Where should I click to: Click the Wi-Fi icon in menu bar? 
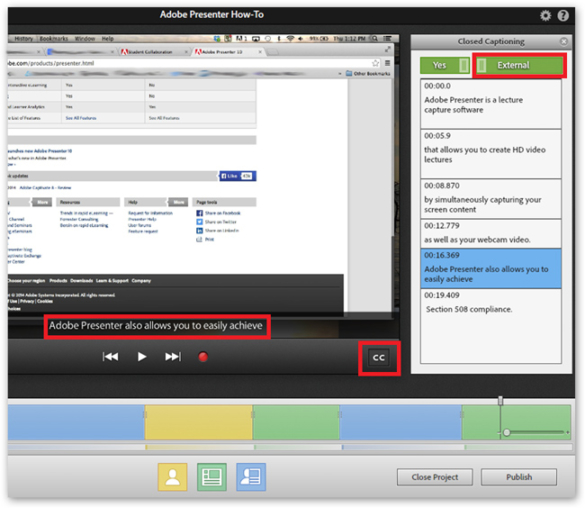coord(290,38)
